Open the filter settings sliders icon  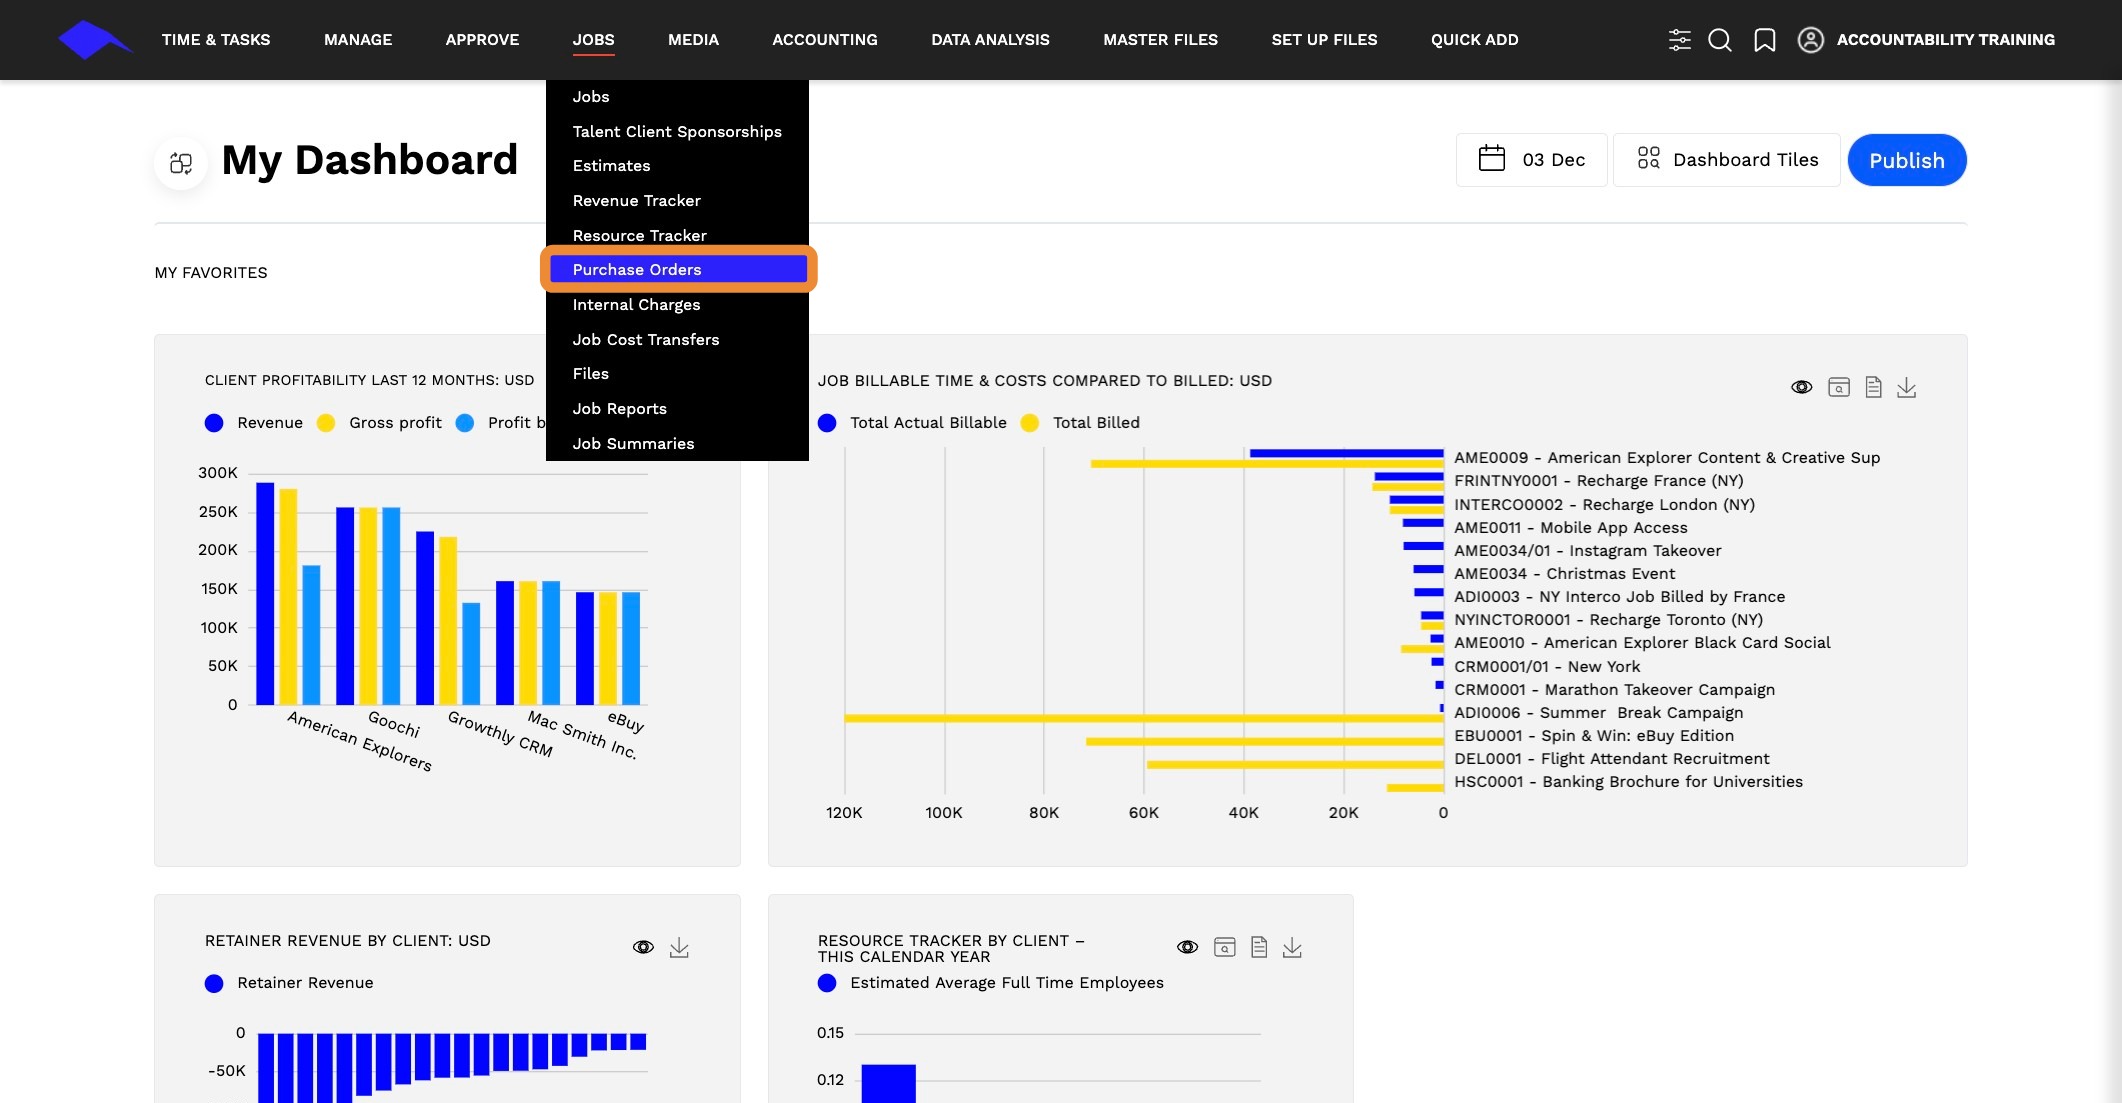point(1679,40)
